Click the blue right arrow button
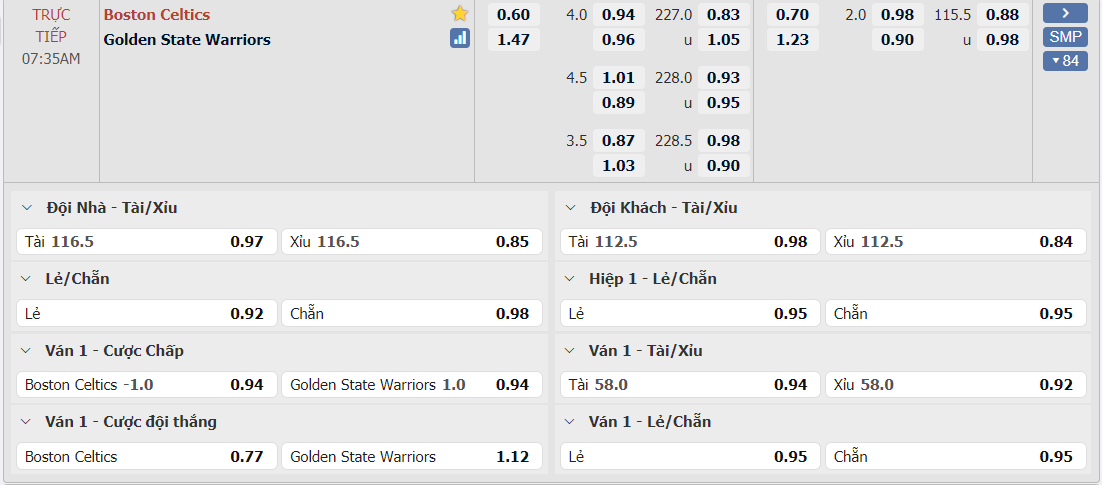Screen dimensions: 1102x485 [x=1065, y=14]
